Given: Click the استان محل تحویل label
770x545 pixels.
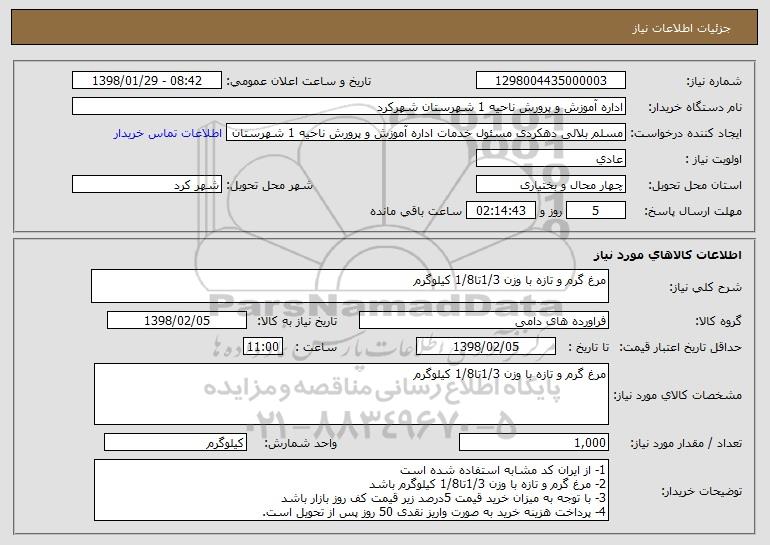Looking at the screenshot, I should [x=695, y=185].
